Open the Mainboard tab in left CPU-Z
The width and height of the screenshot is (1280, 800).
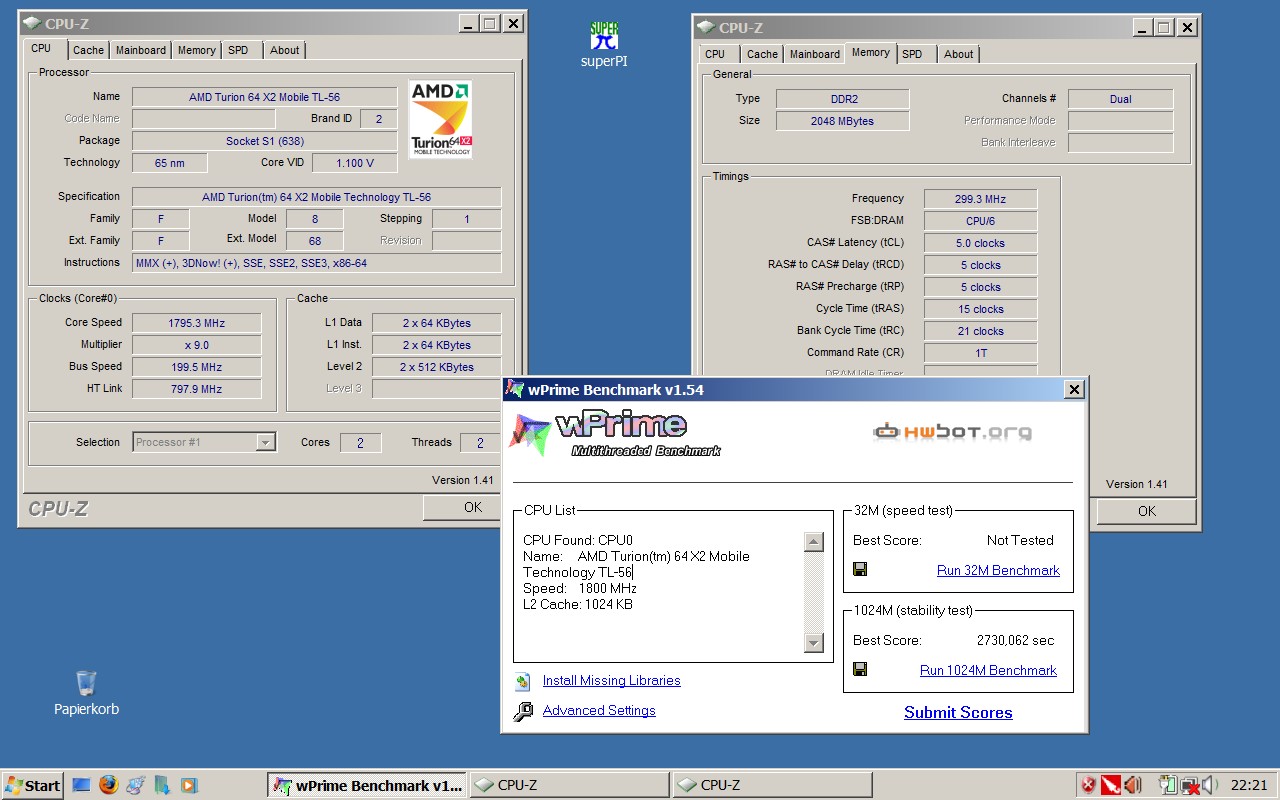(141, 50)
